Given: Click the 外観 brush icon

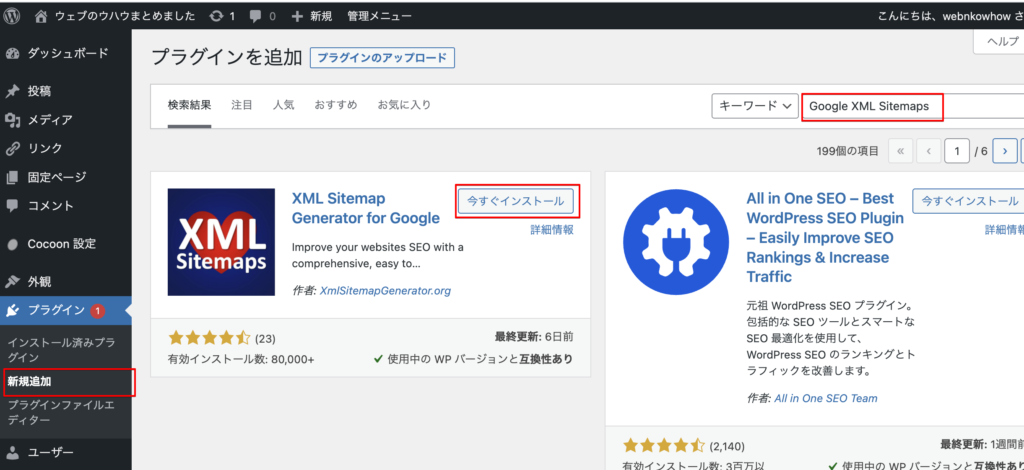Looking at the screenshot, I should tap(12, 282).
